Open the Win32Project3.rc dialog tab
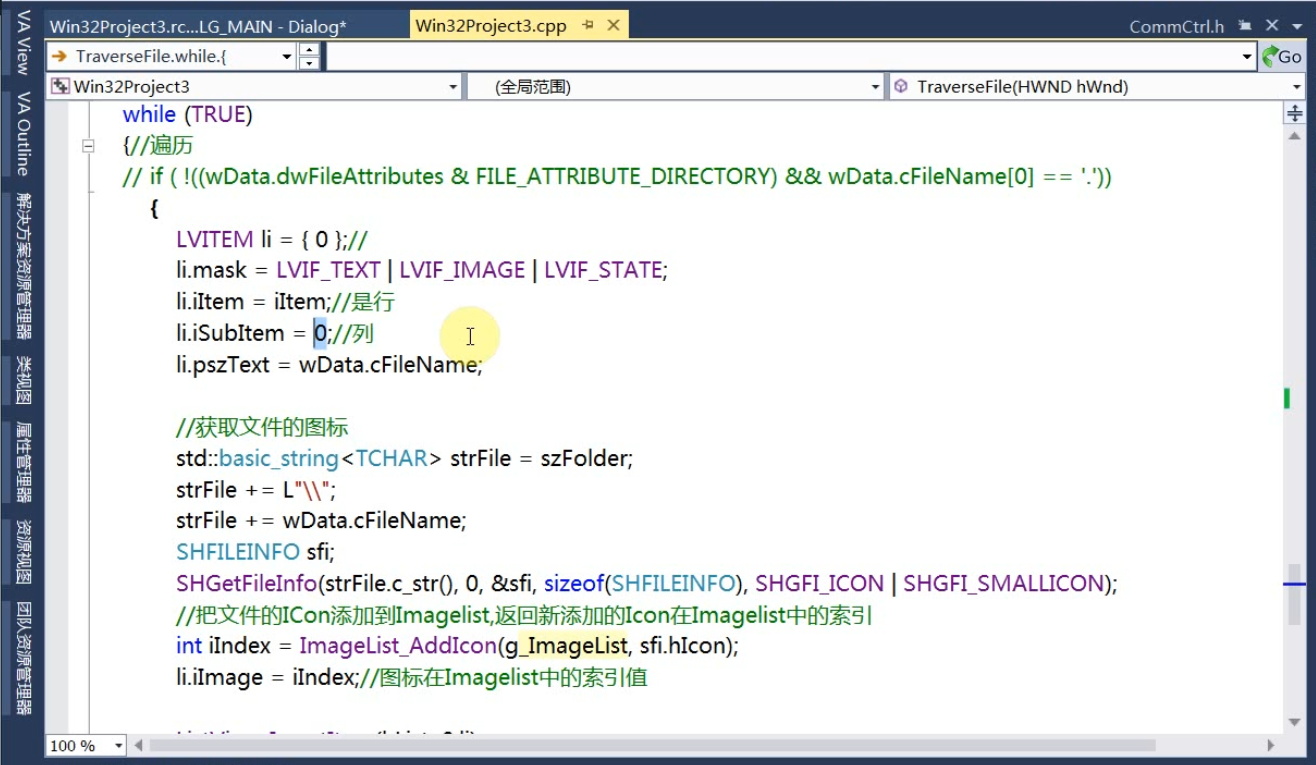The width and height of the screenshot is (1316, 765). pyautogui.click(x=198, y=26)
